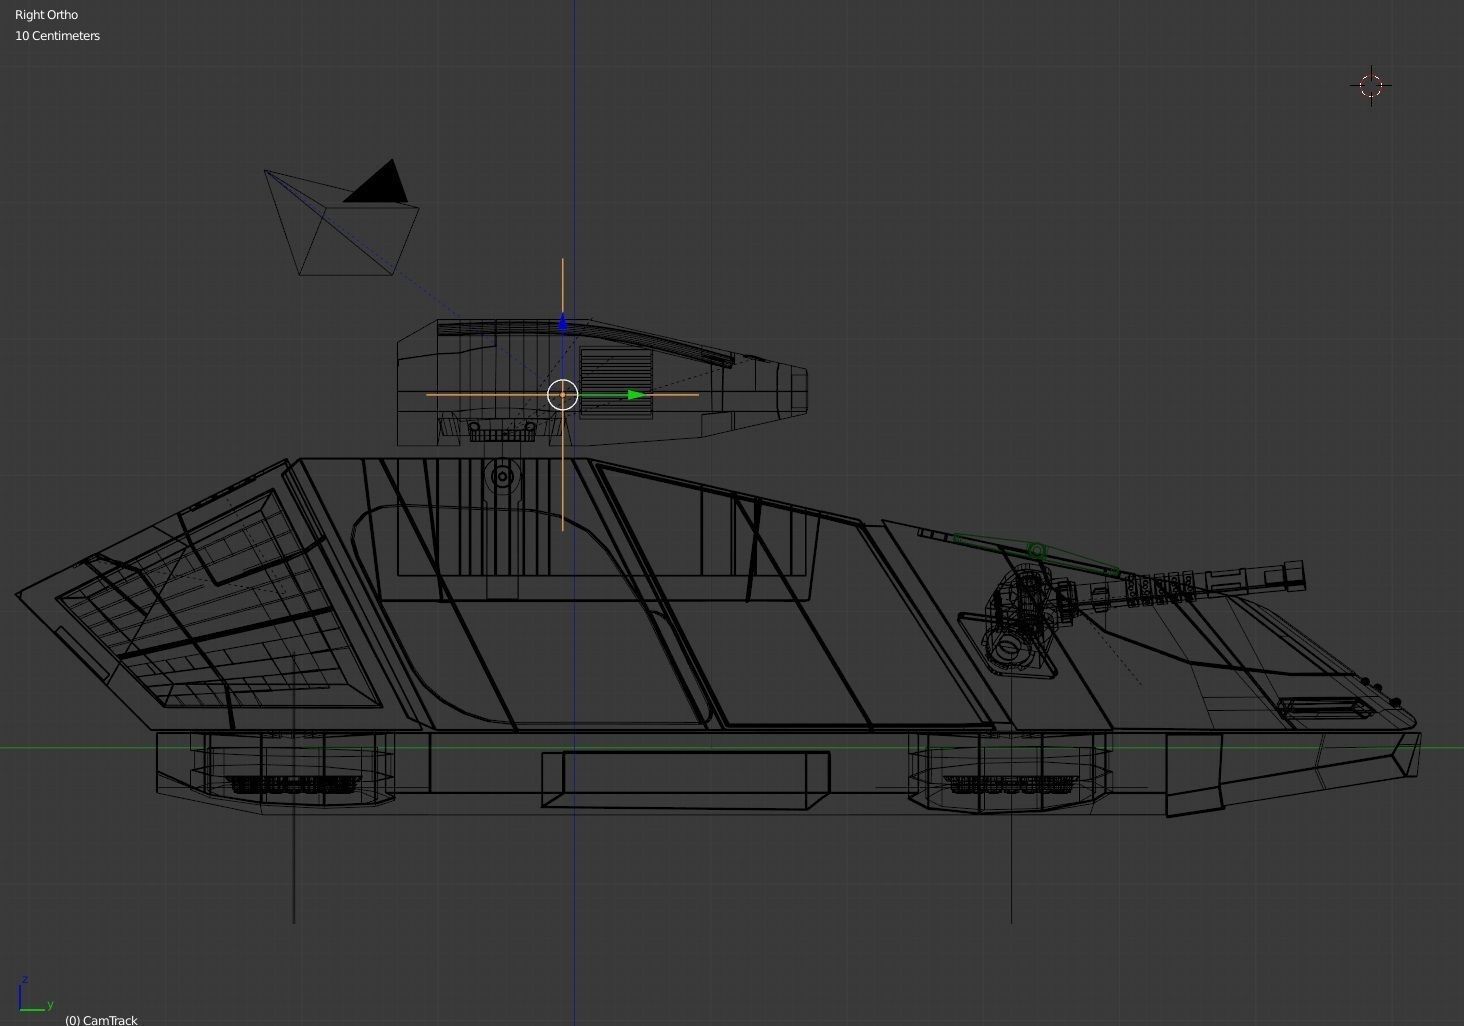
Task: Click the green Y-axis manipulator arrow
Action: point(636,395)
